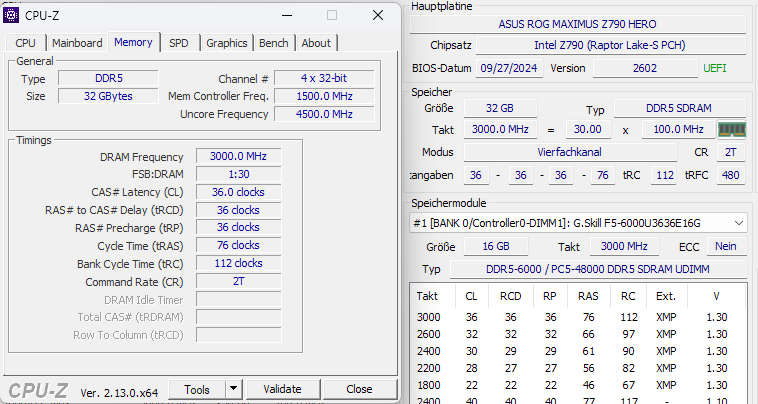Viewport: 758px width, 404px height.
Task: Click the Tools button
Action: pos(197,390)
